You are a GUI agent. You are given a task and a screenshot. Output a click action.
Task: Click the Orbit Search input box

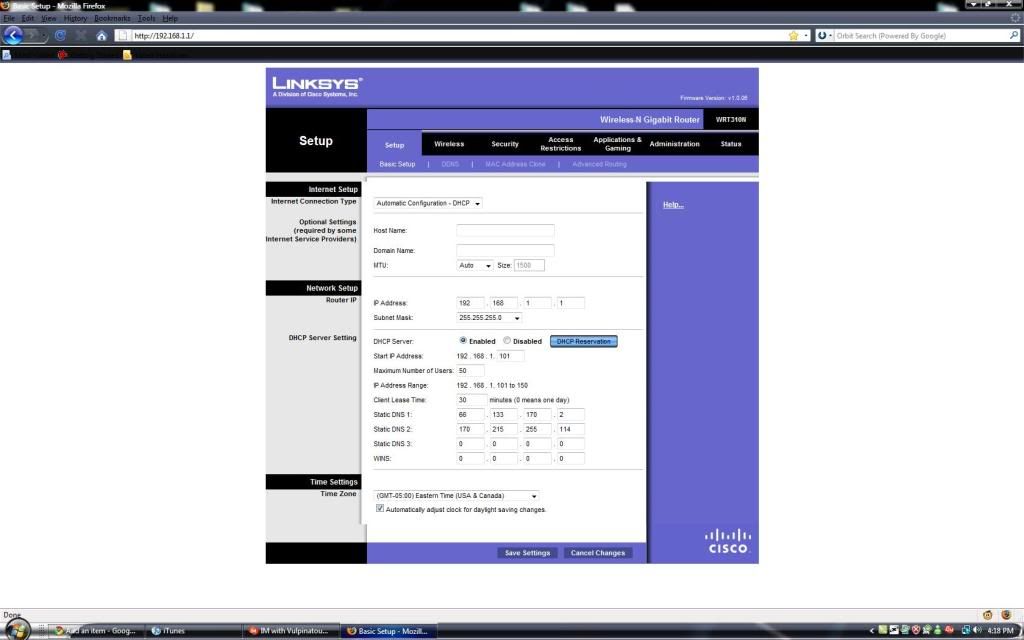pos(921,35)
